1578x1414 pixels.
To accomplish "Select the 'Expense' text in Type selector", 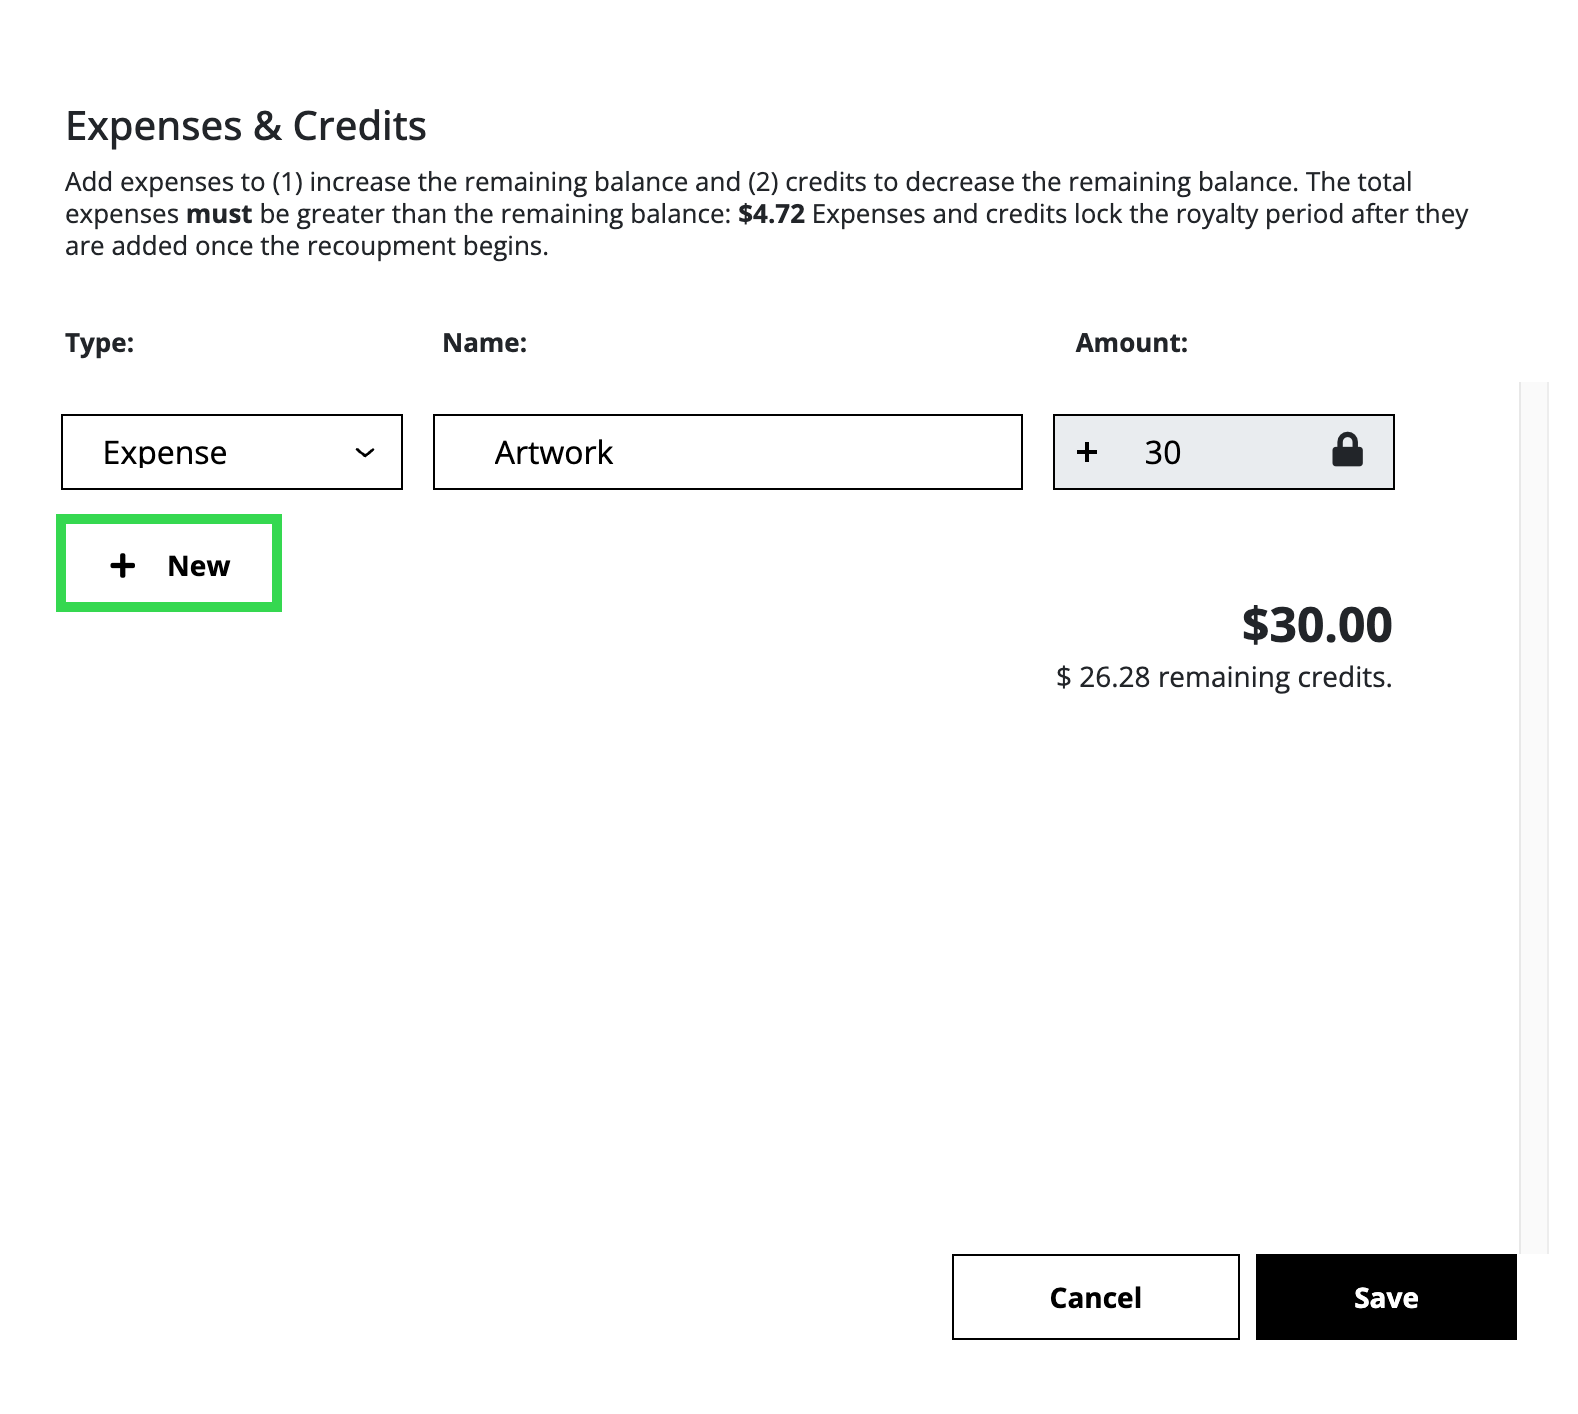I will point(165,453).
